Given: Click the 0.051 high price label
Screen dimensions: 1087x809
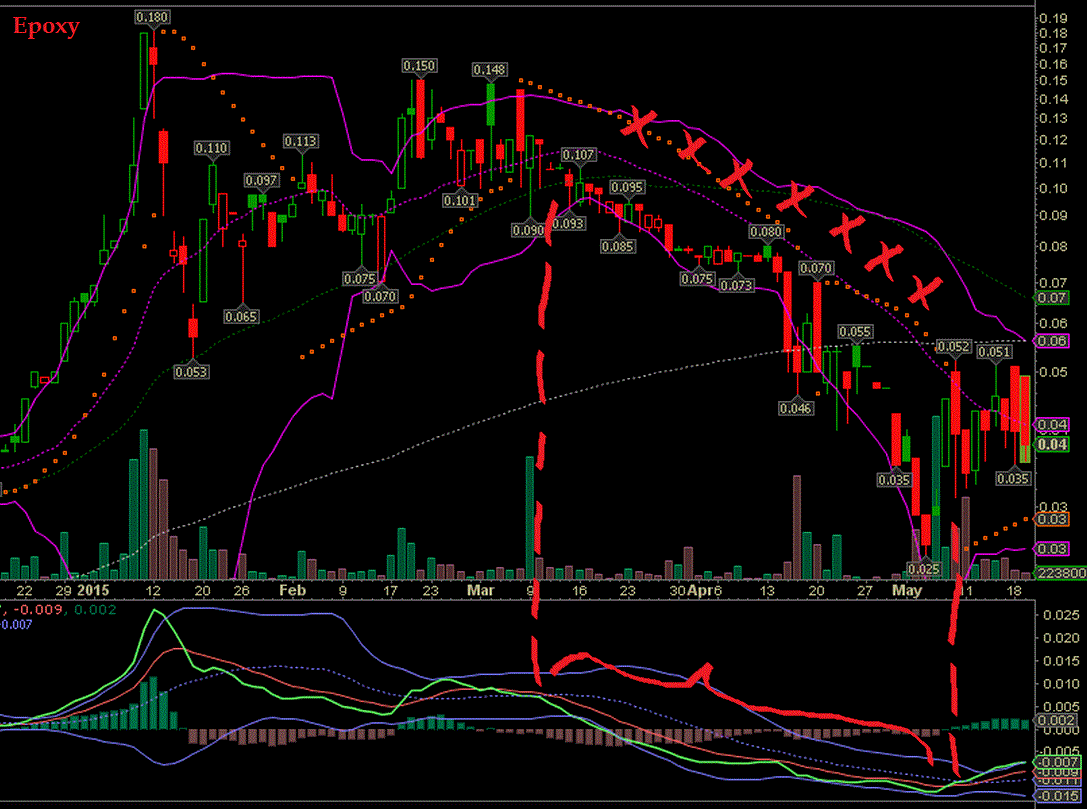Looking at the screenshot, I should [x=994, y=352].
